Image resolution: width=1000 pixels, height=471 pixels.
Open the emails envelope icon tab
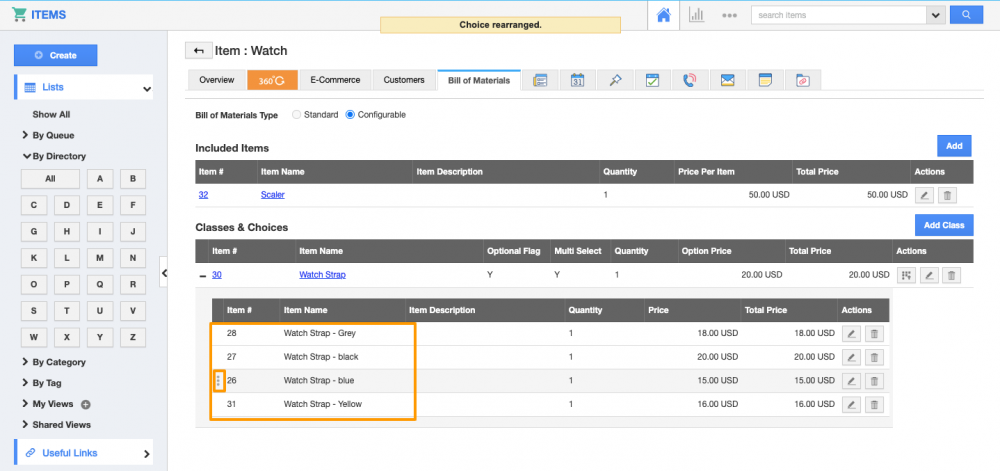[728, 80]
